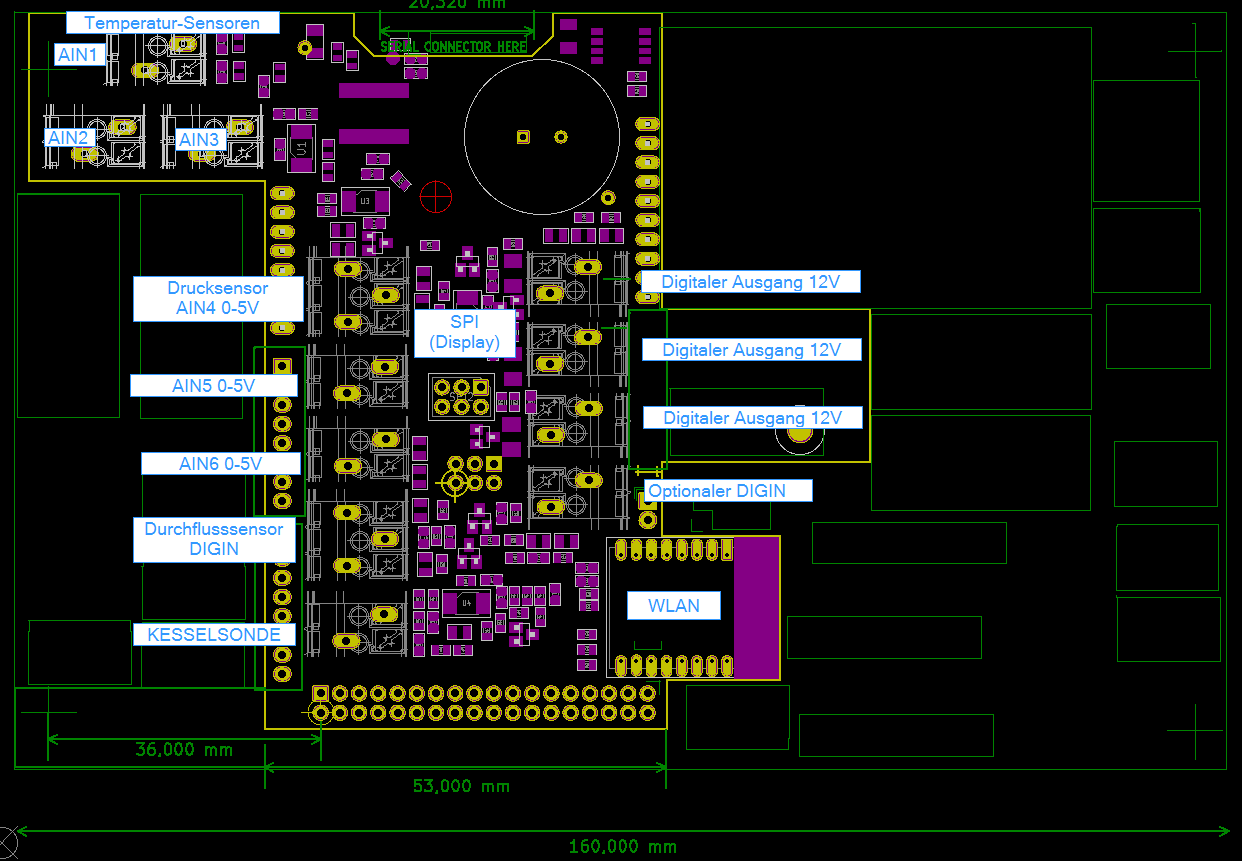Image resolution: width=1242 pixels, height=861 pixels.
Task: Click the SPI (Display) label
Action: [x=464, y=333]
